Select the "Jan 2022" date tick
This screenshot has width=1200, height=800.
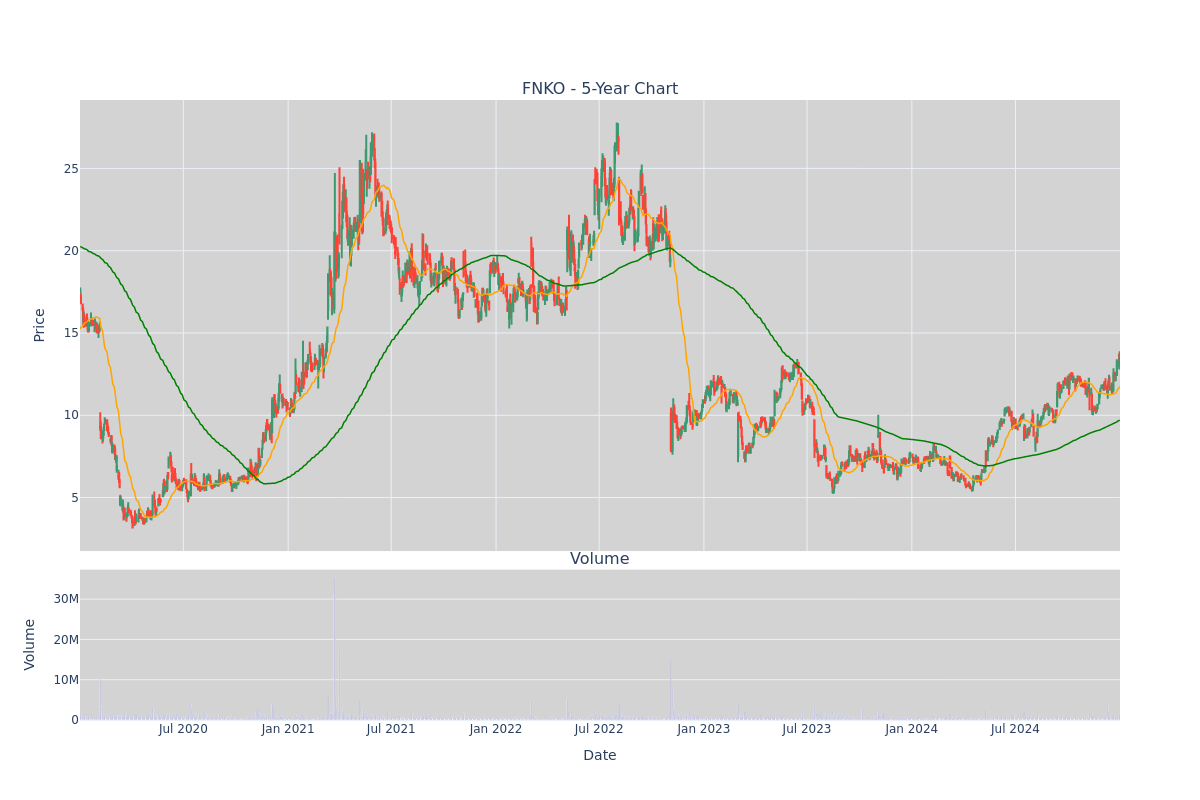(x=496, y=729)
